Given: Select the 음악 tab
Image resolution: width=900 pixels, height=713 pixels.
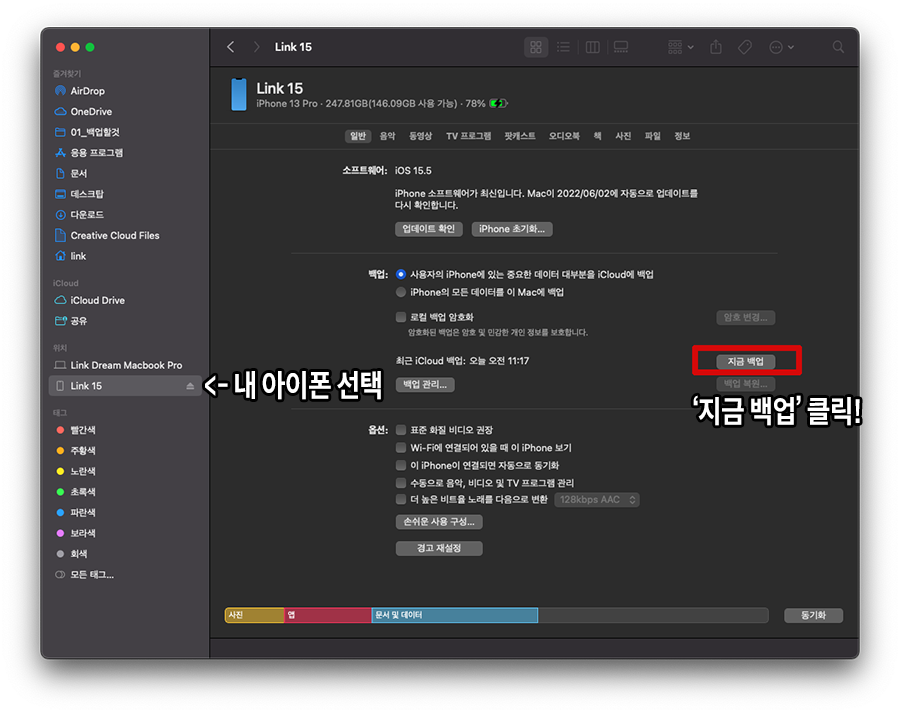Looking at the screenshot, I should coord(387,136).
